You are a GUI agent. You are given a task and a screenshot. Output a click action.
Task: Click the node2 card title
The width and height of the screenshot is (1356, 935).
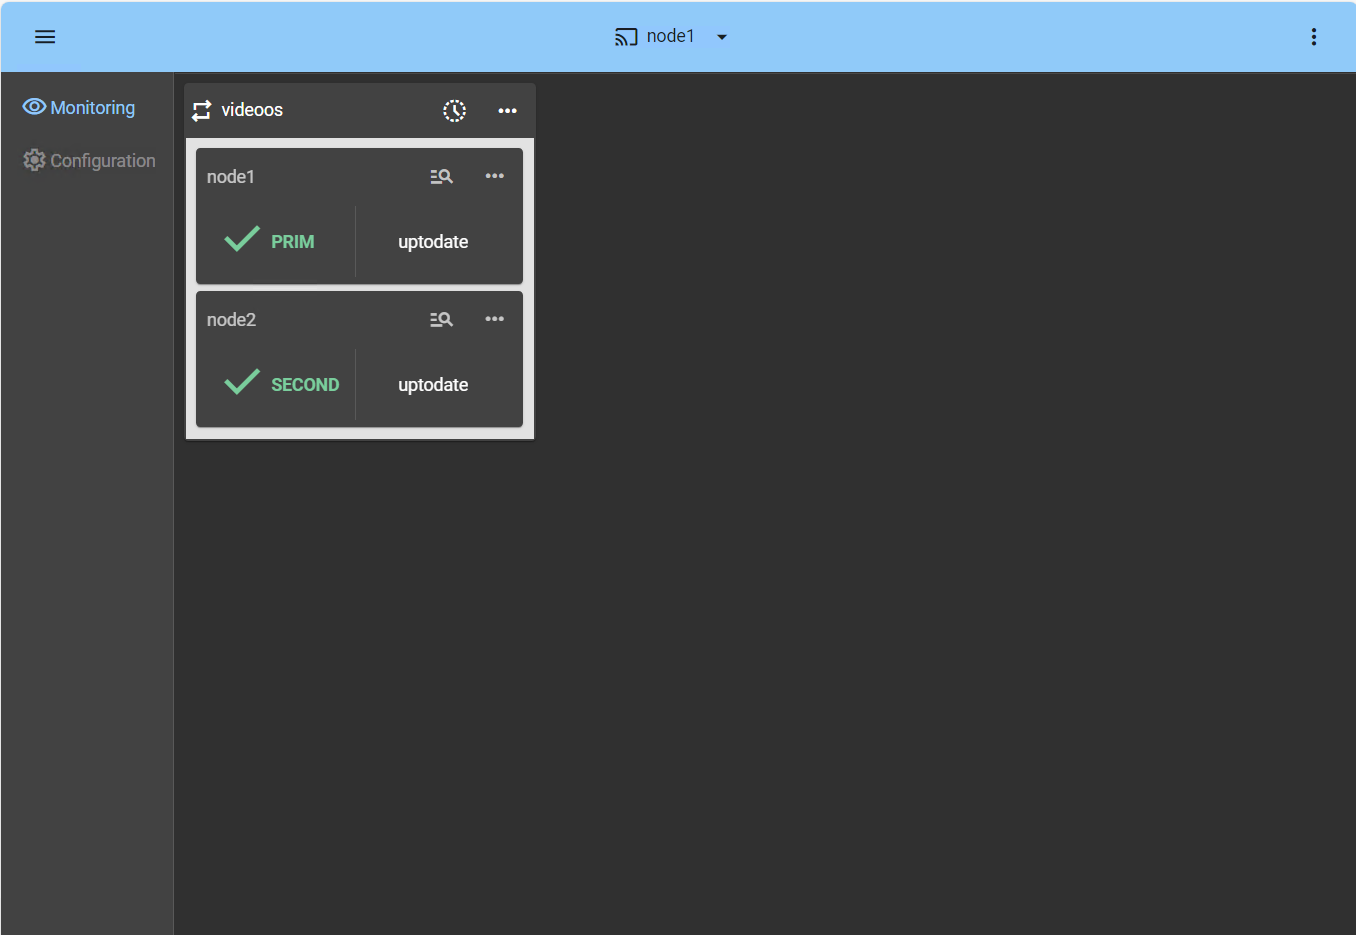click(x=231, y=320)
